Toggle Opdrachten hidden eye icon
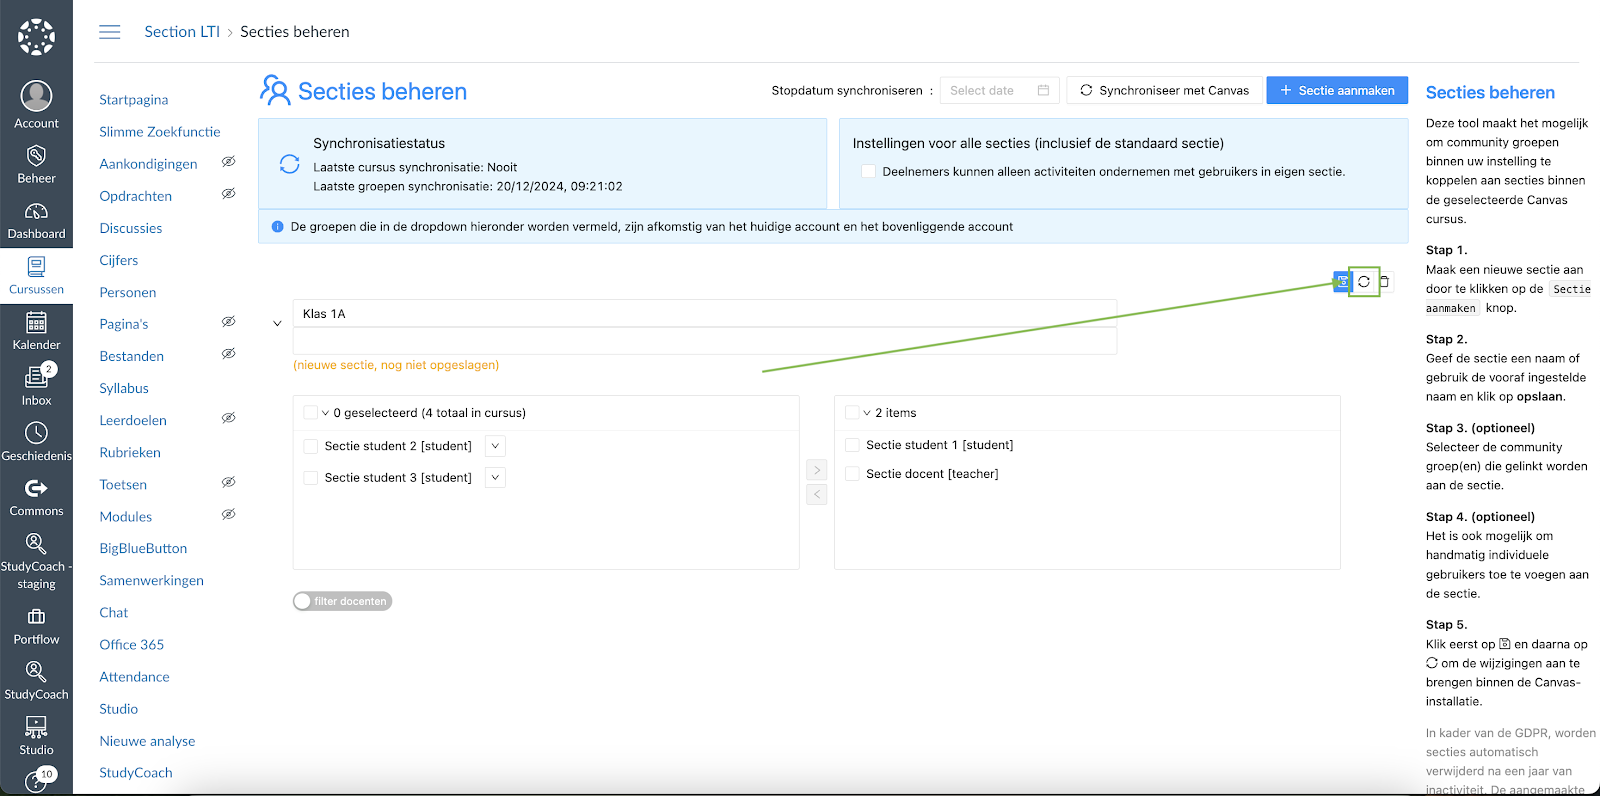 tap(228, 194)
